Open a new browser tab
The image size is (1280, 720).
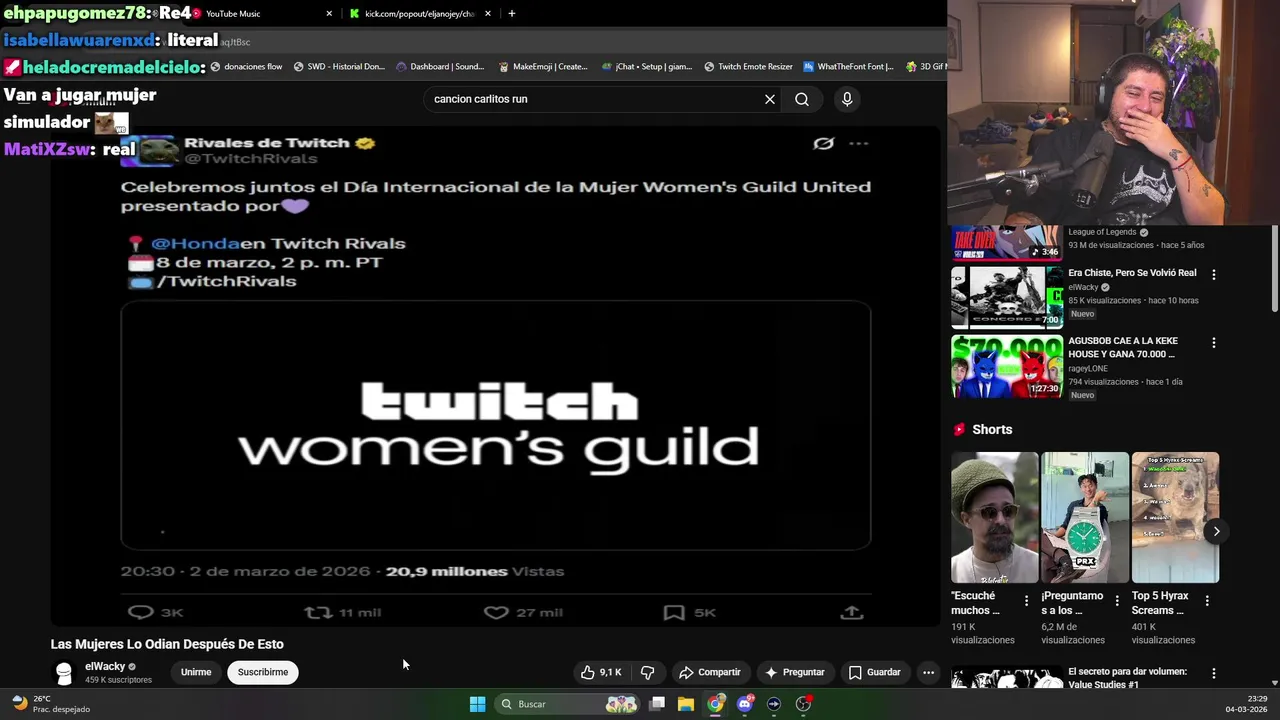point(511,14)
